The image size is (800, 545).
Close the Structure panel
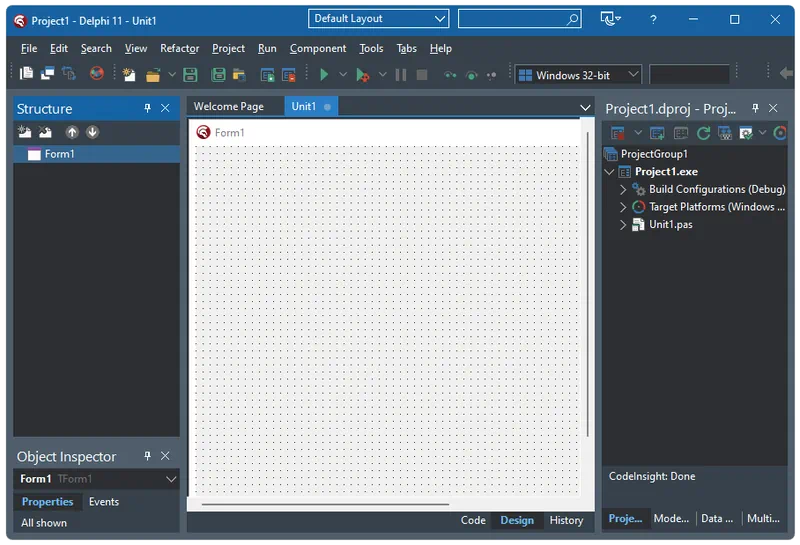pyautogui.click(x=165, y=108)
